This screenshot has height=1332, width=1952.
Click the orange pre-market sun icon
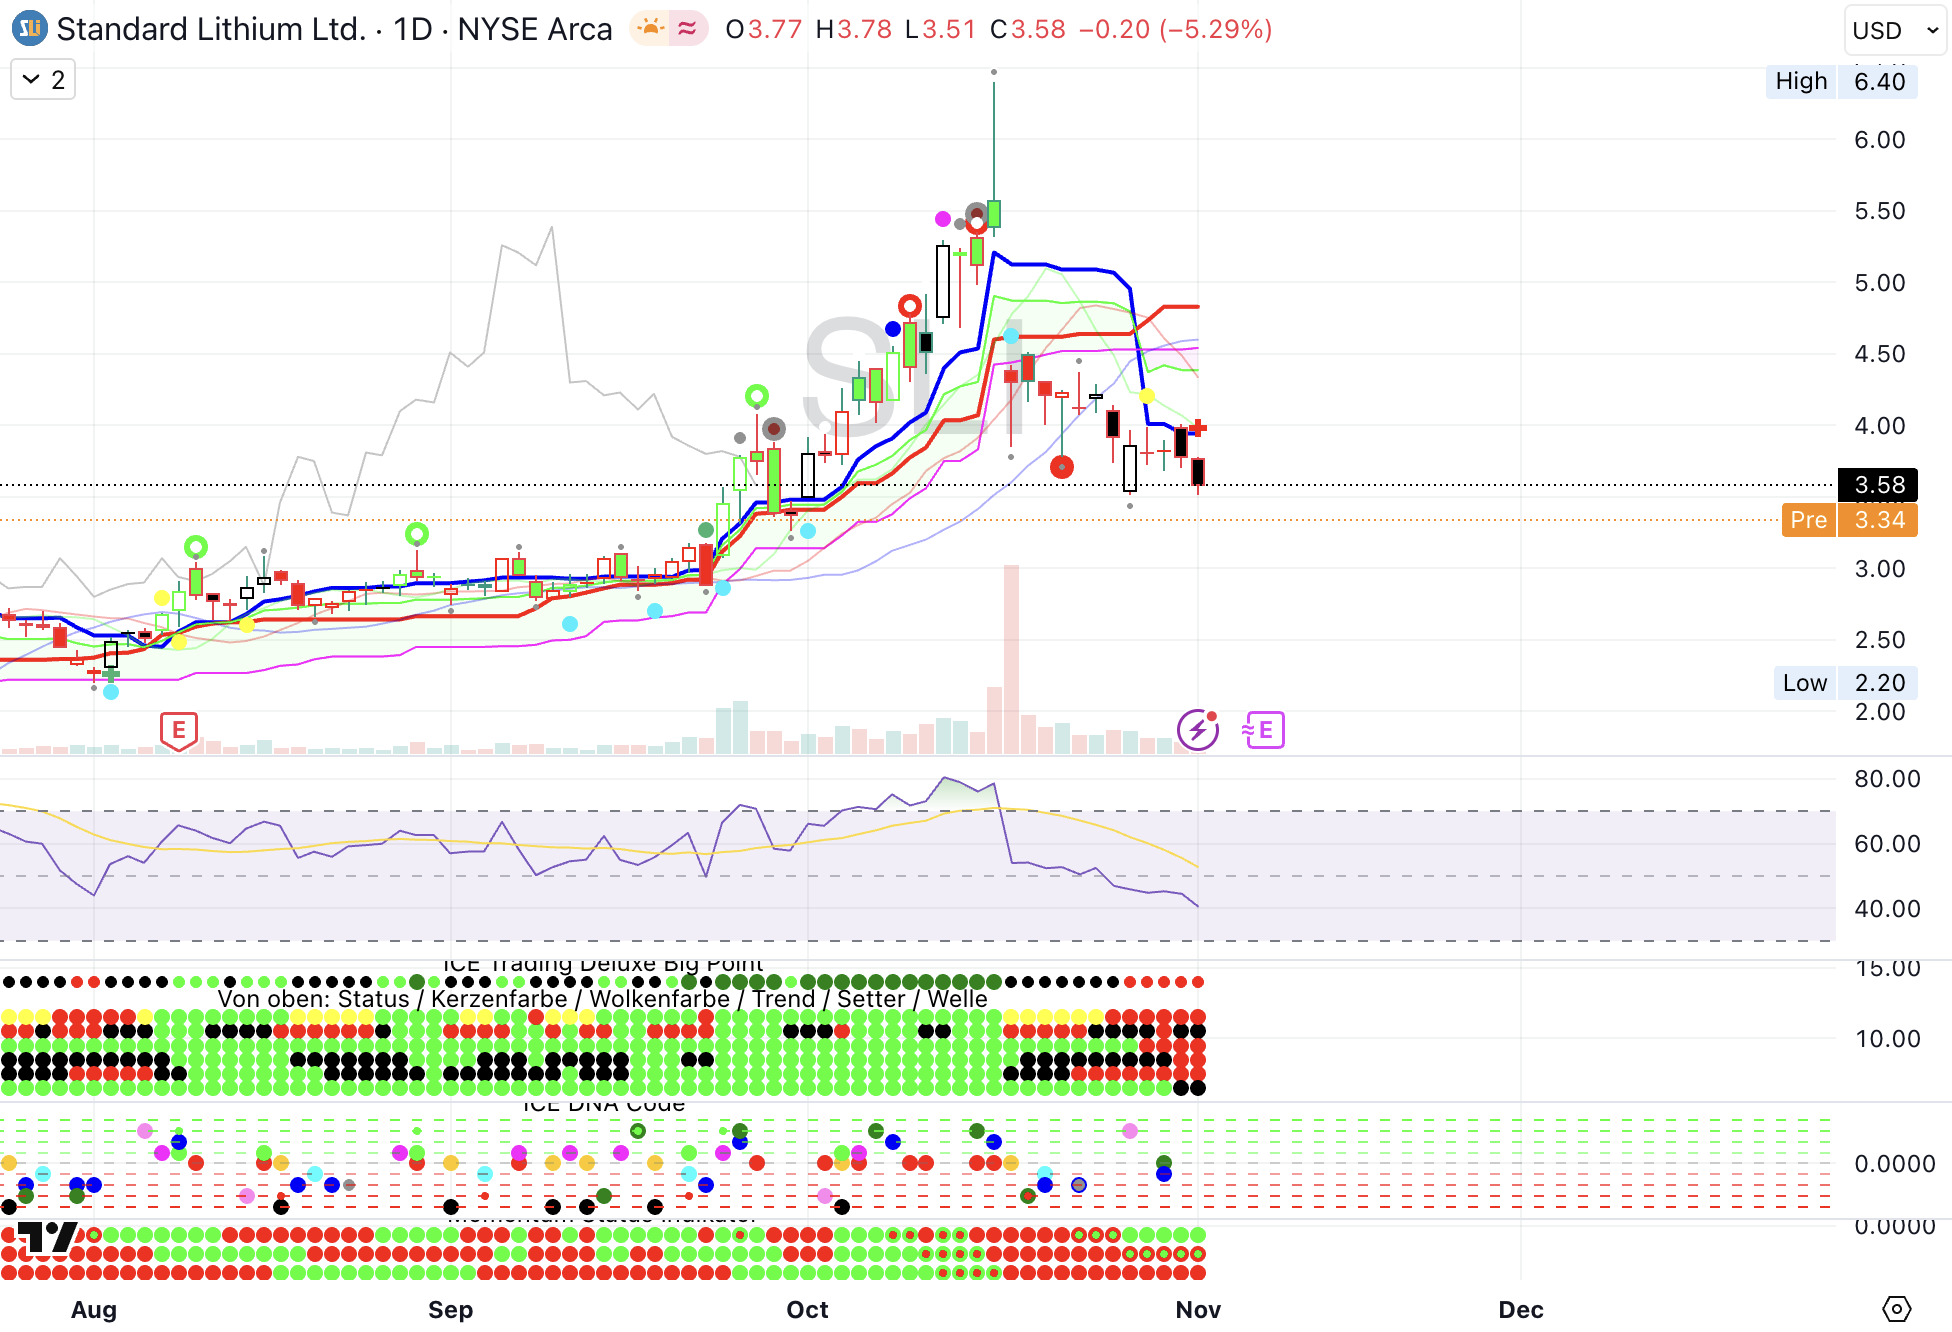(651, 29)
